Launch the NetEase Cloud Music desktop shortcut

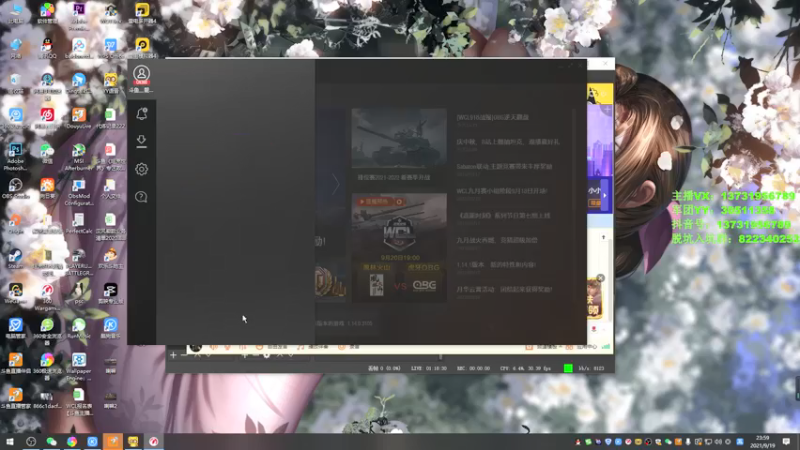[47, 118]
